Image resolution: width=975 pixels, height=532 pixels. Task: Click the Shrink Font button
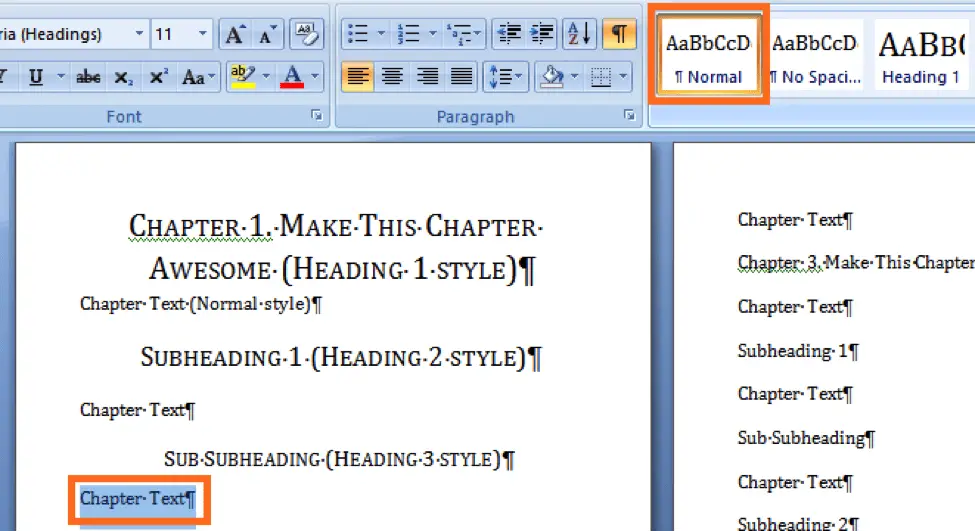click(x=268, y=34)
